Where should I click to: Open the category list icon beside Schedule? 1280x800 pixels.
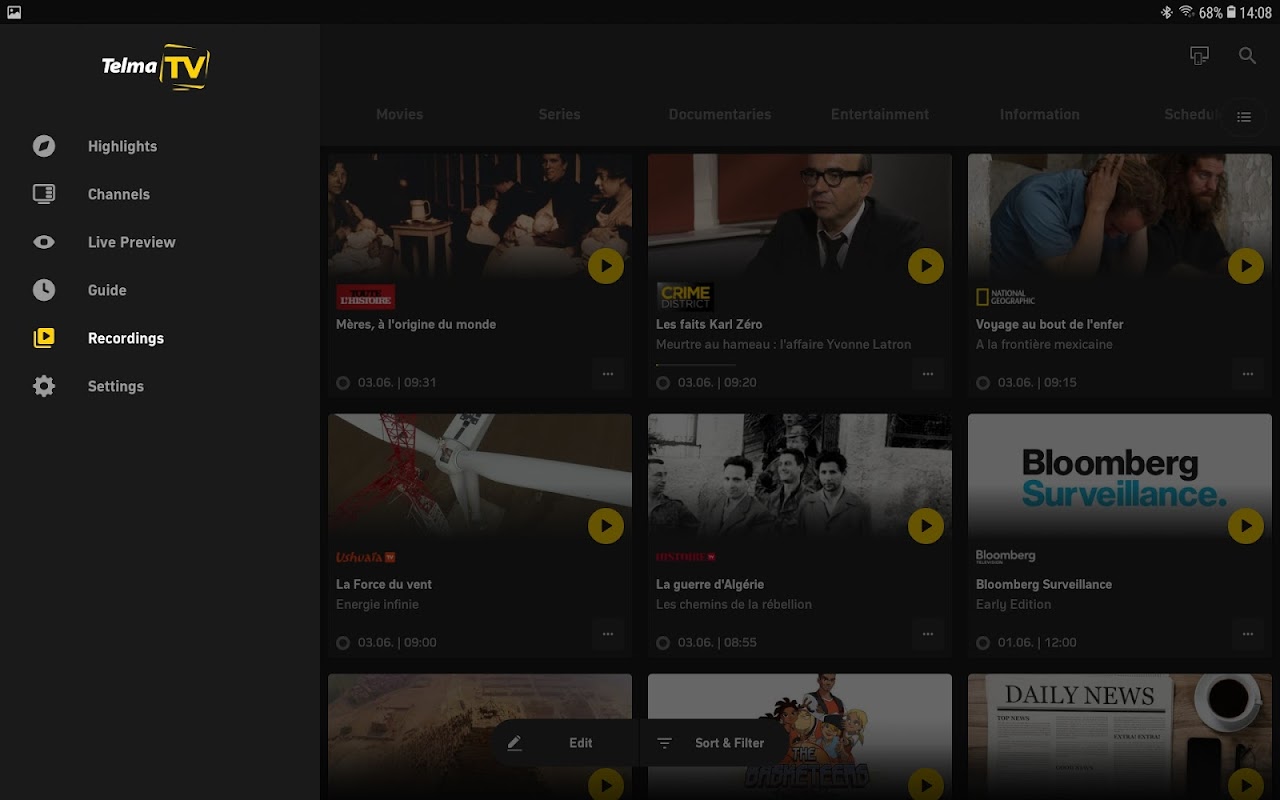1244,117
